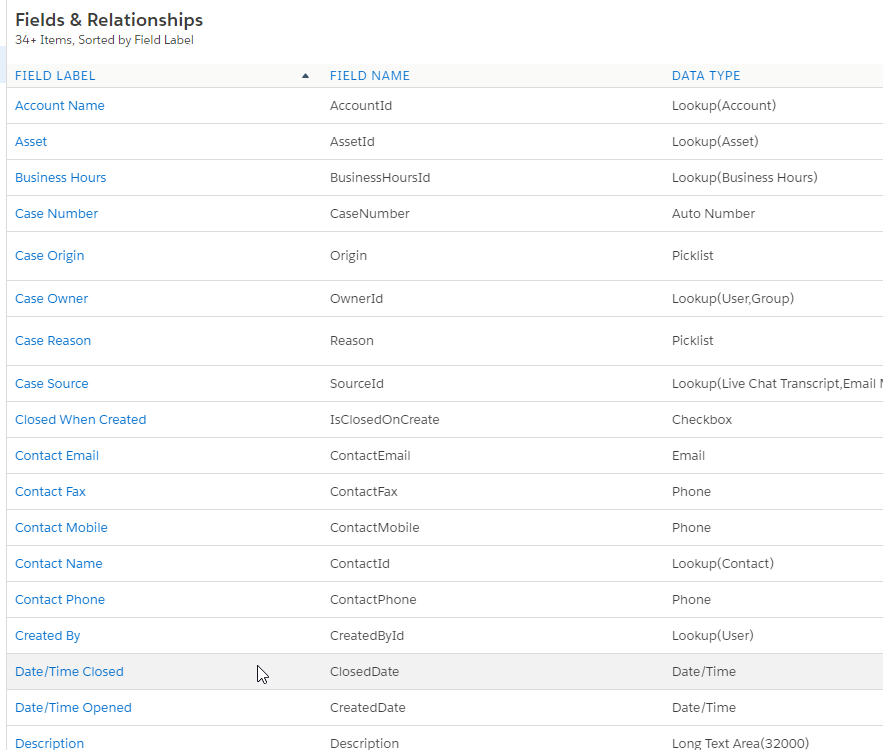Screen dimensions: 883x750
Task: Sort by the Field Name column header
Action: click(x=370, y=76)
